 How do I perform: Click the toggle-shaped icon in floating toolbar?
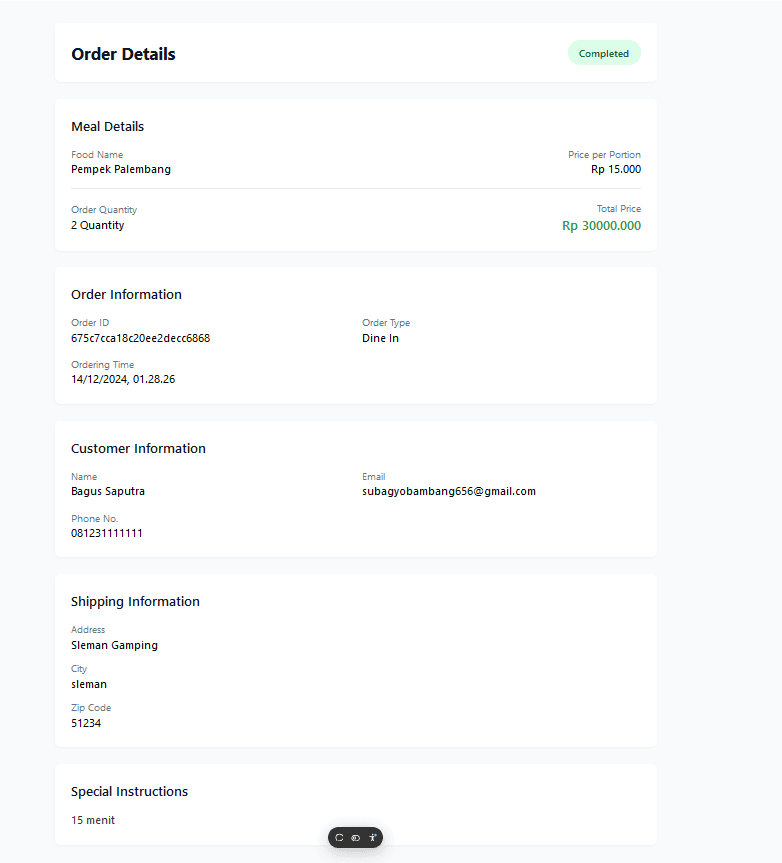(355, 838)
